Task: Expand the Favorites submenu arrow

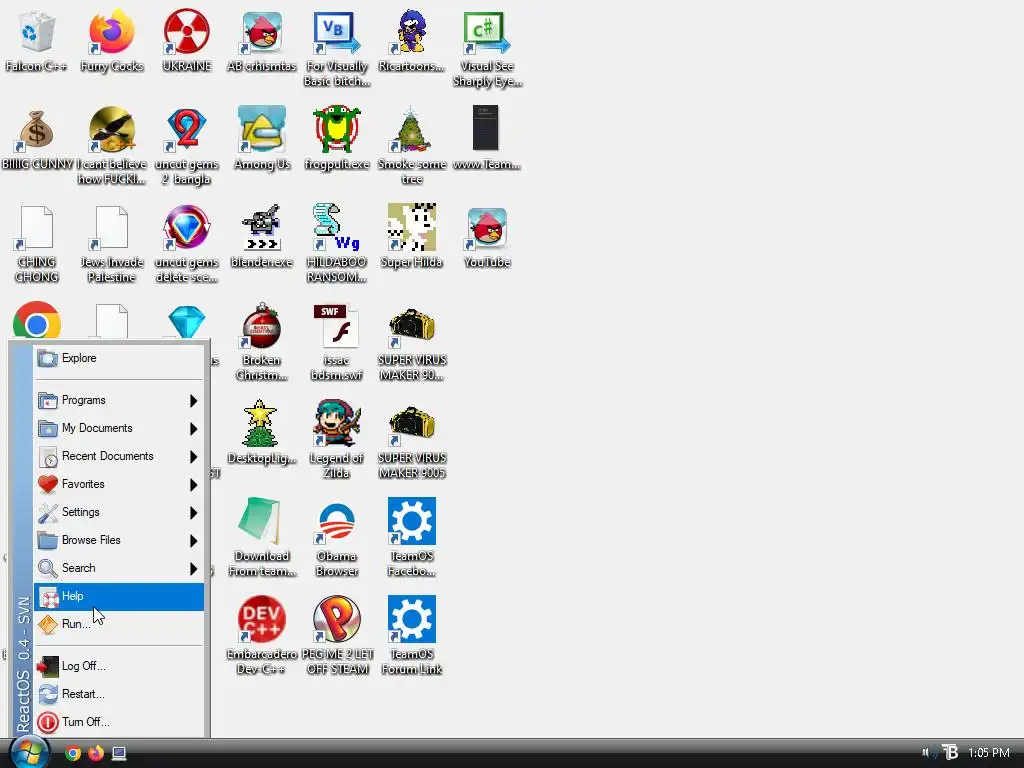Action: pyautogui.click(x=193, y=485)
